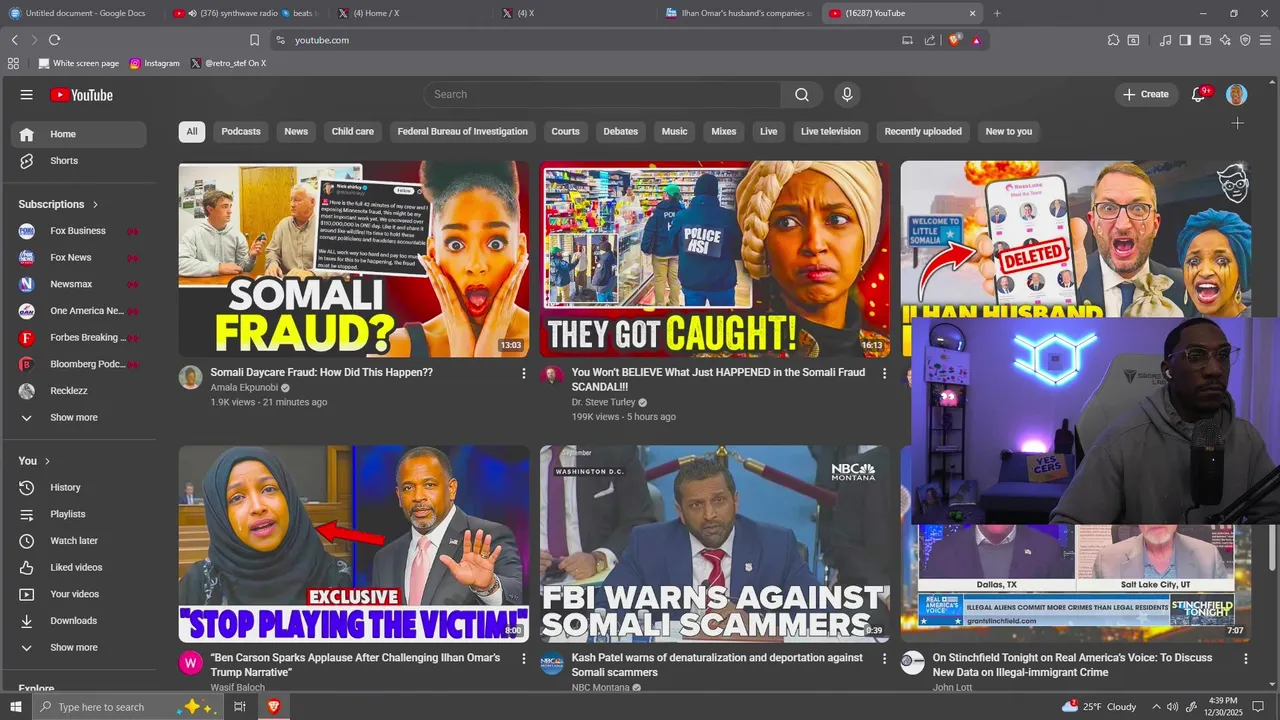1280x720 pixels.
Task: Click the Create button
Action: (1146, 94)
